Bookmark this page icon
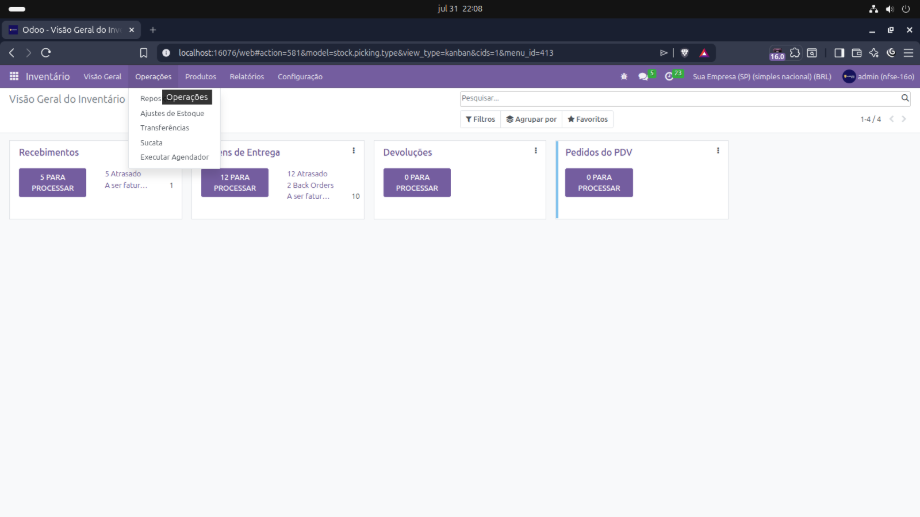 (x=143, y=53)
